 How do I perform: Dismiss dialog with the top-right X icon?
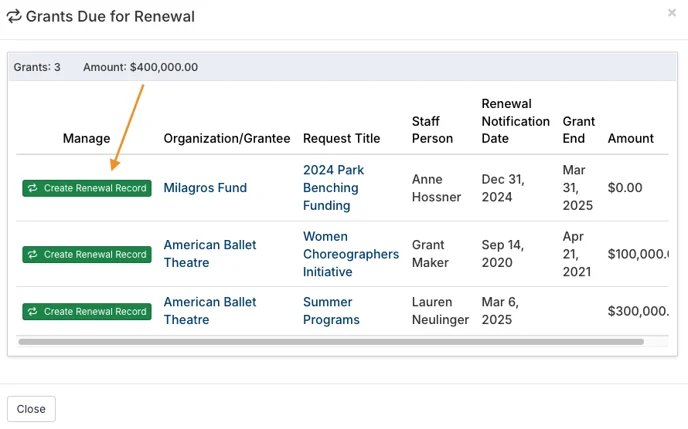(672, 13)
